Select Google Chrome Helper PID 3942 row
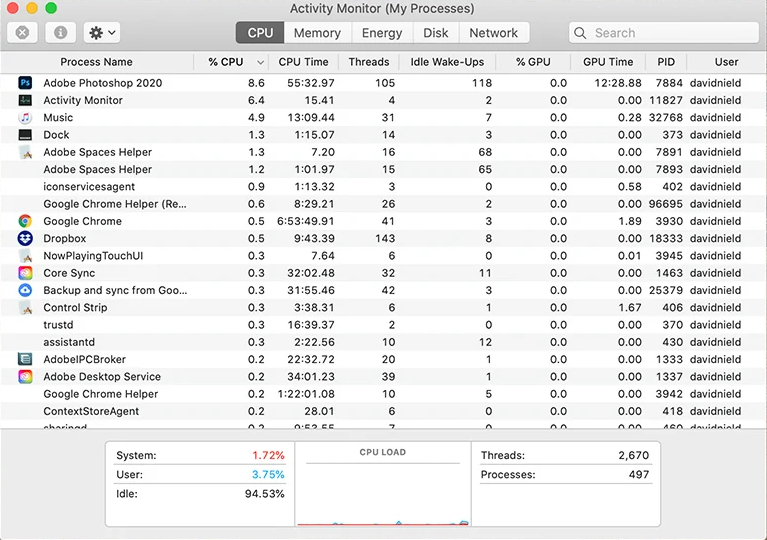The height and width of the screenshot is (540, 767). (384, 394)
